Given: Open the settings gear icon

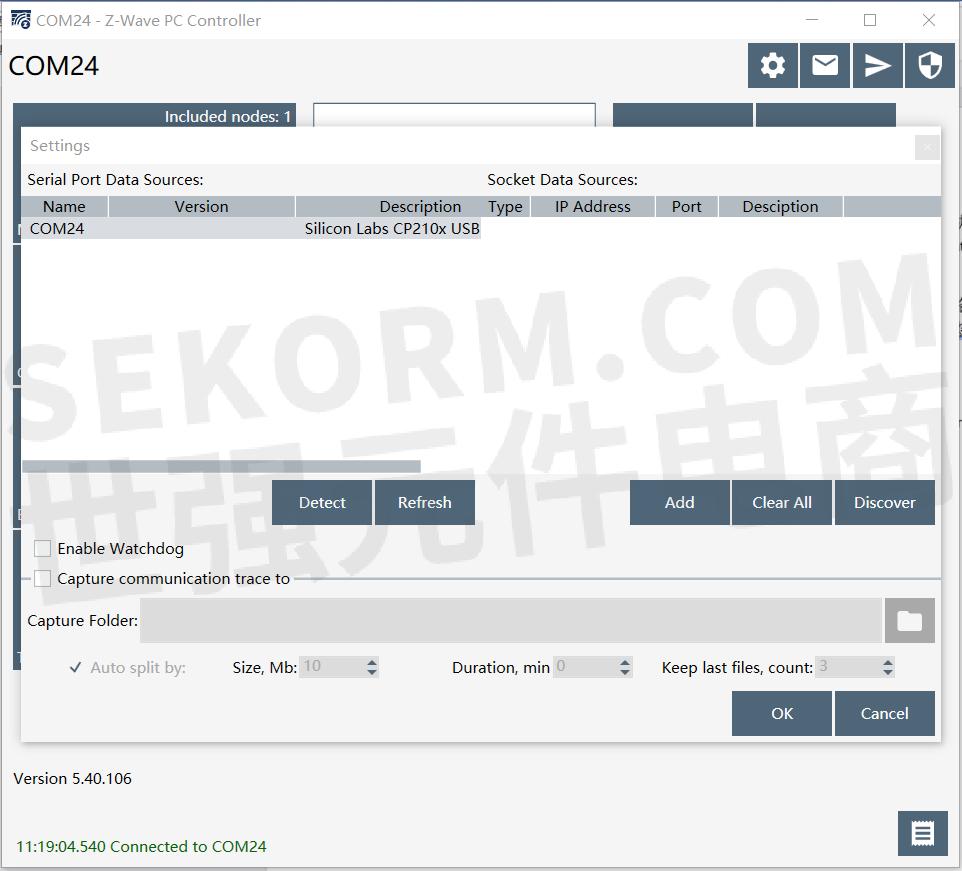Looking at the screenshot, I should [772, 65].
